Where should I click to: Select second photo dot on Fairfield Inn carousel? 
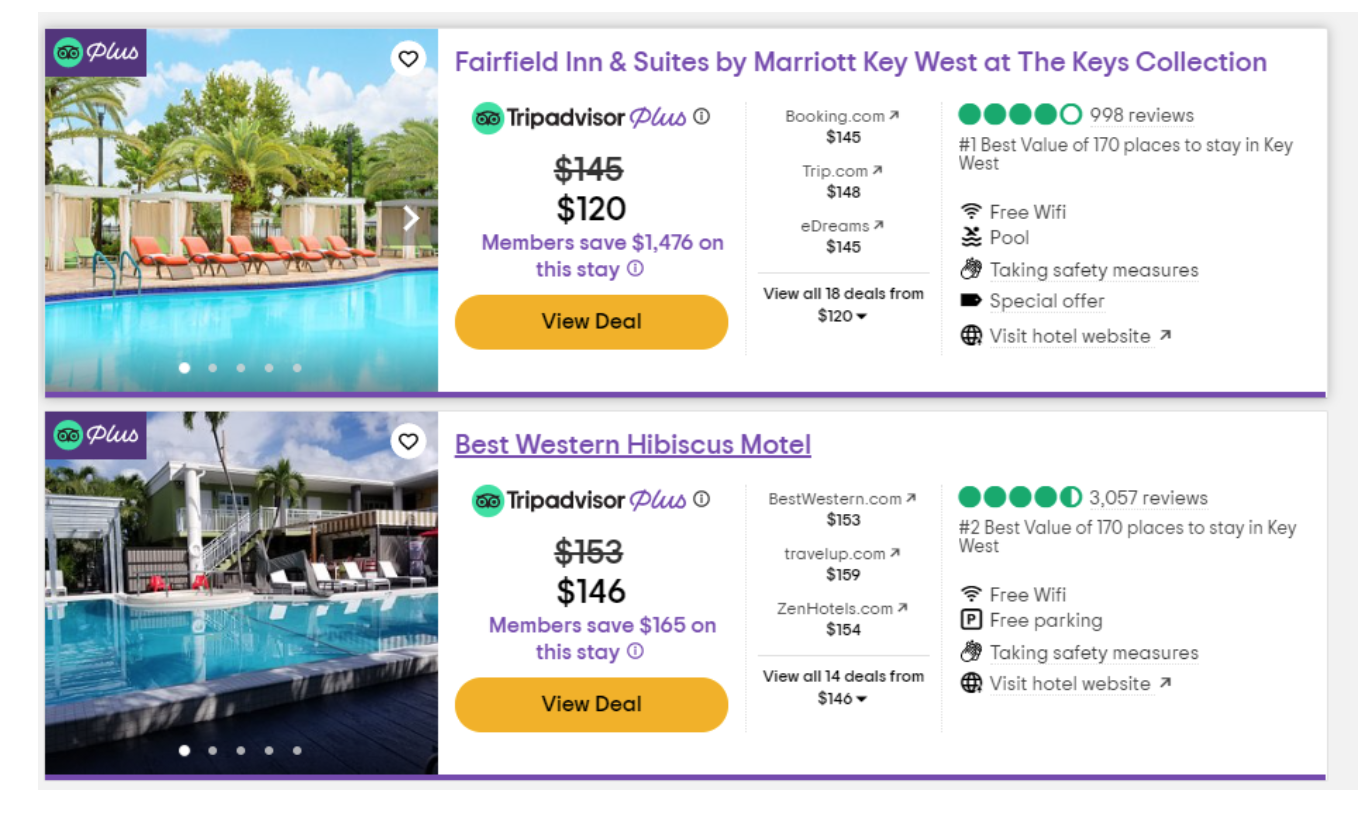(x=212, y=368)
